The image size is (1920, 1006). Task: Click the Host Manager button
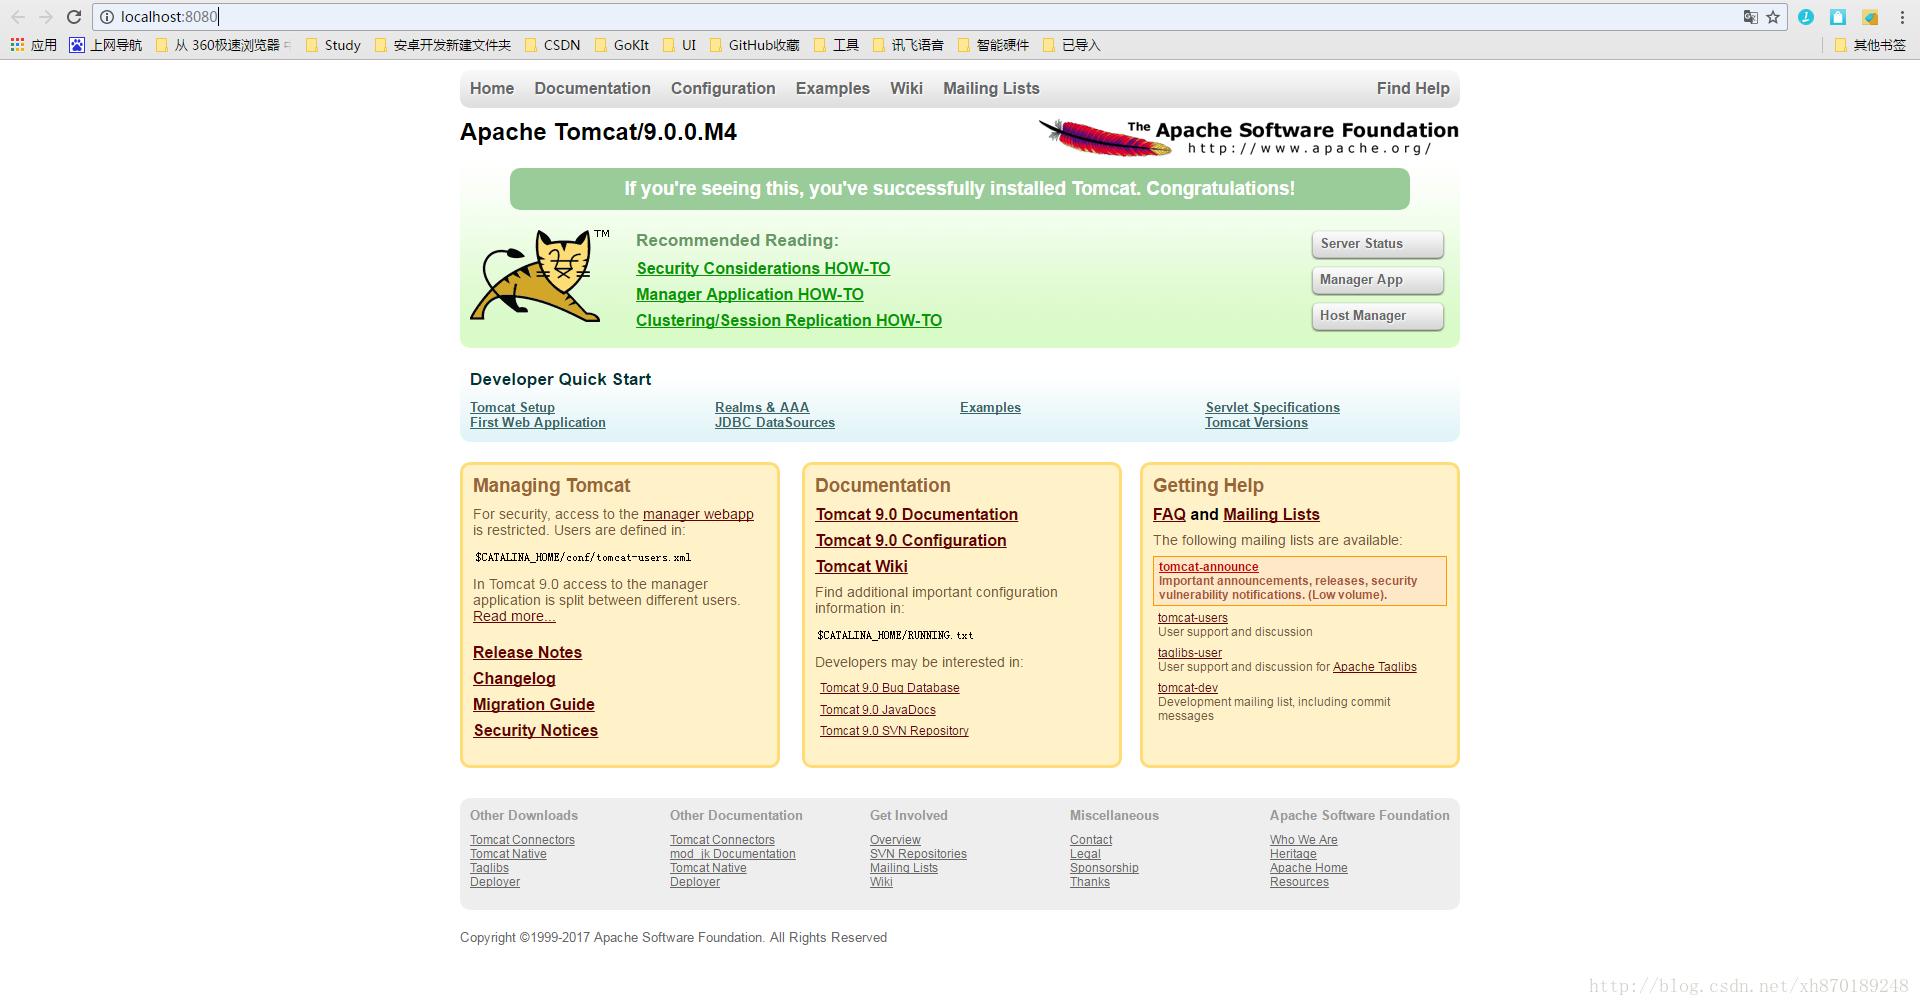click(x=1377, y=316)
